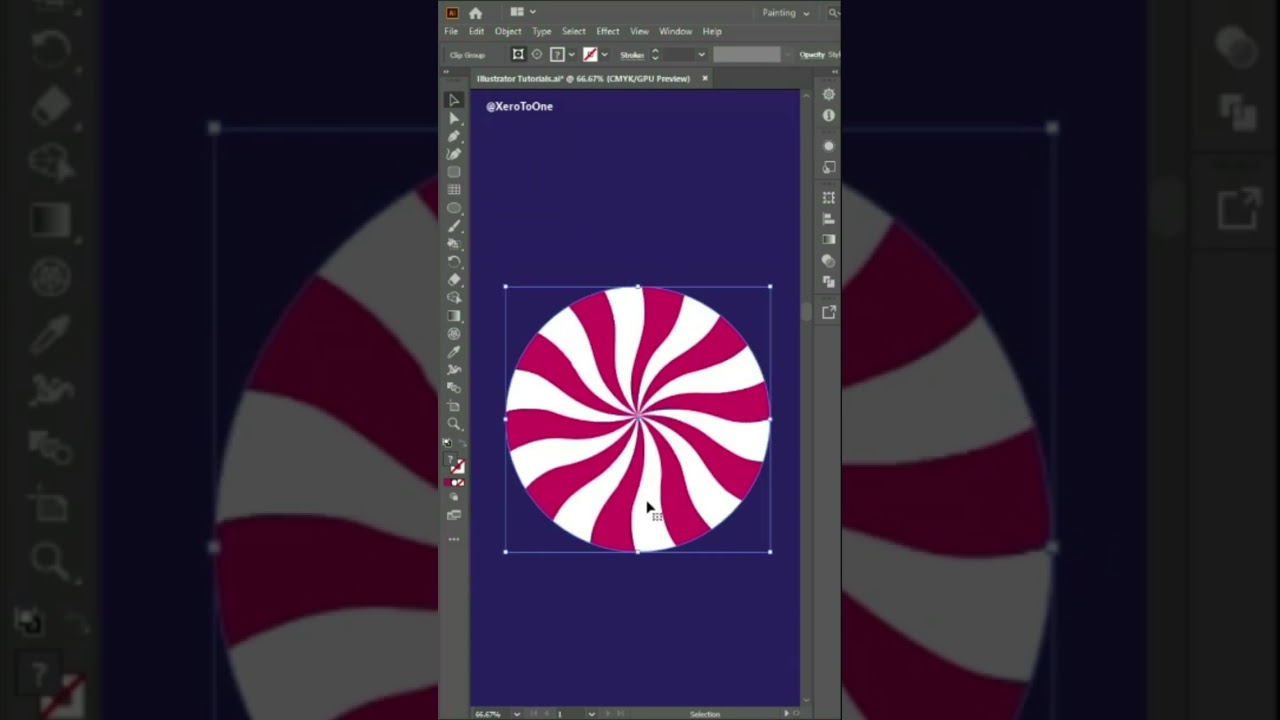Open the stroke weight dropdown
This screenshot has height=720, width=1280.
(x=701, y=55)
